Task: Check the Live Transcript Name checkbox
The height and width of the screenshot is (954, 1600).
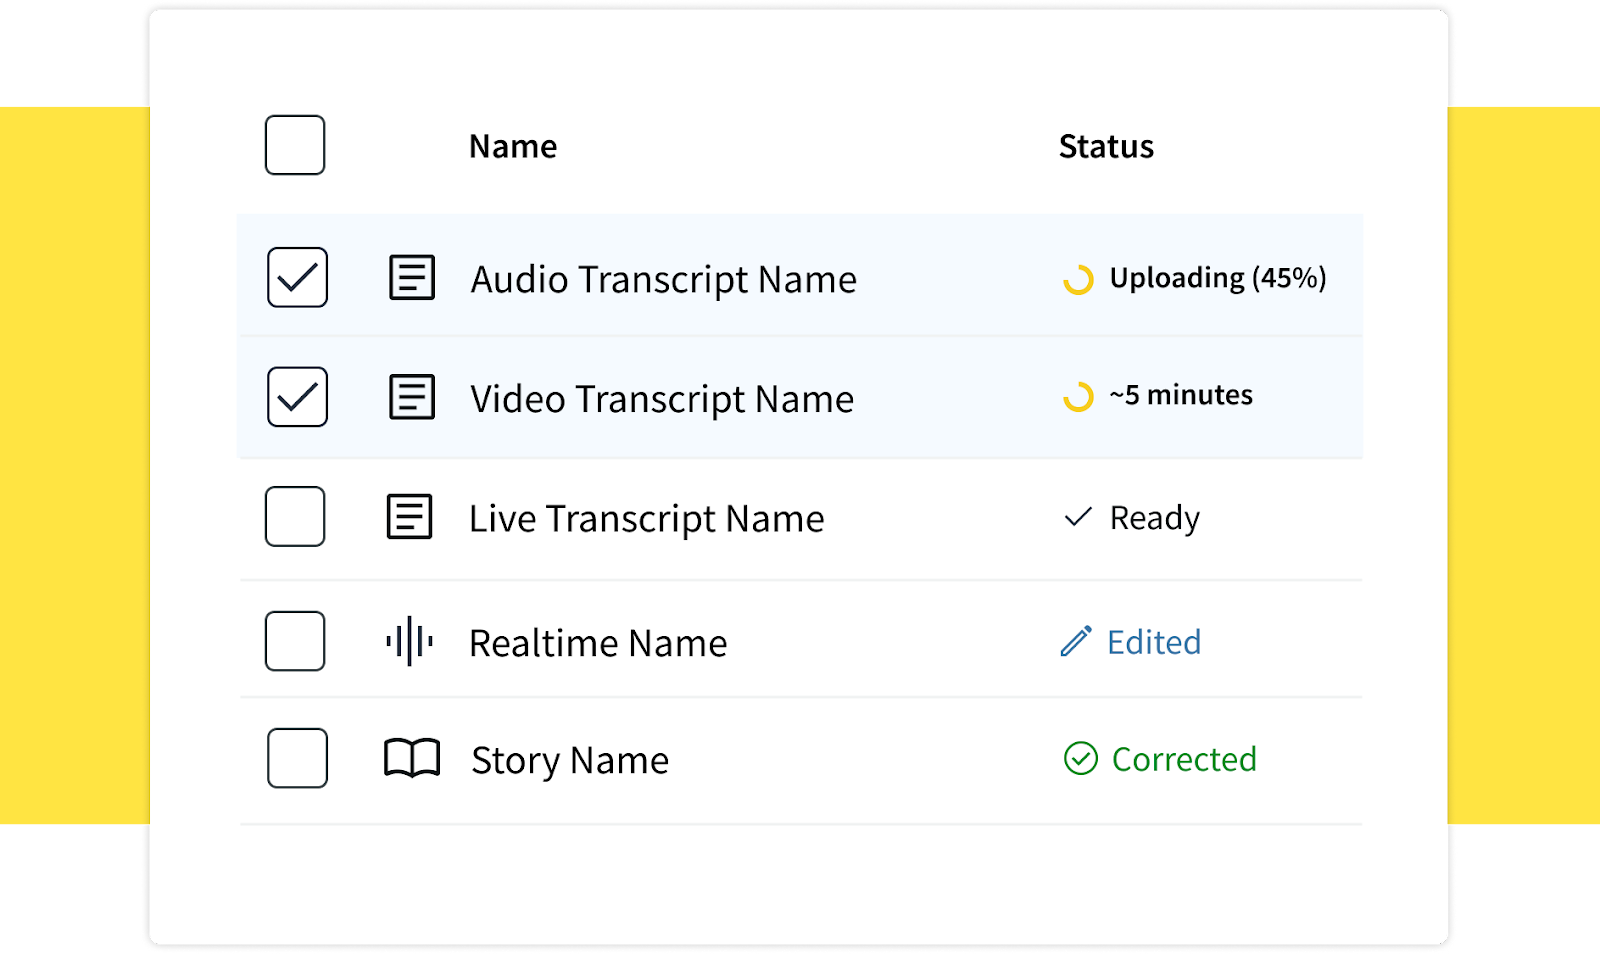Action: coord(295,516)
